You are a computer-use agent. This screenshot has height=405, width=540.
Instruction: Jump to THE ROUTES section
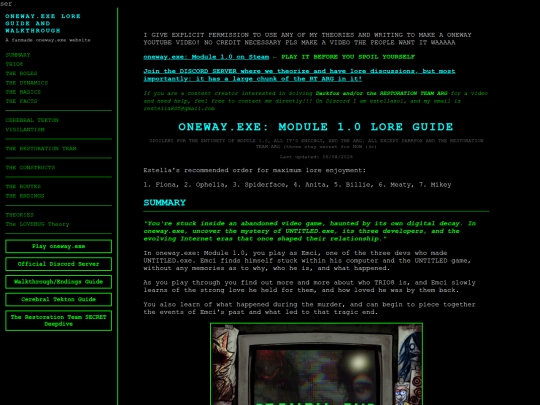[23, 186]
